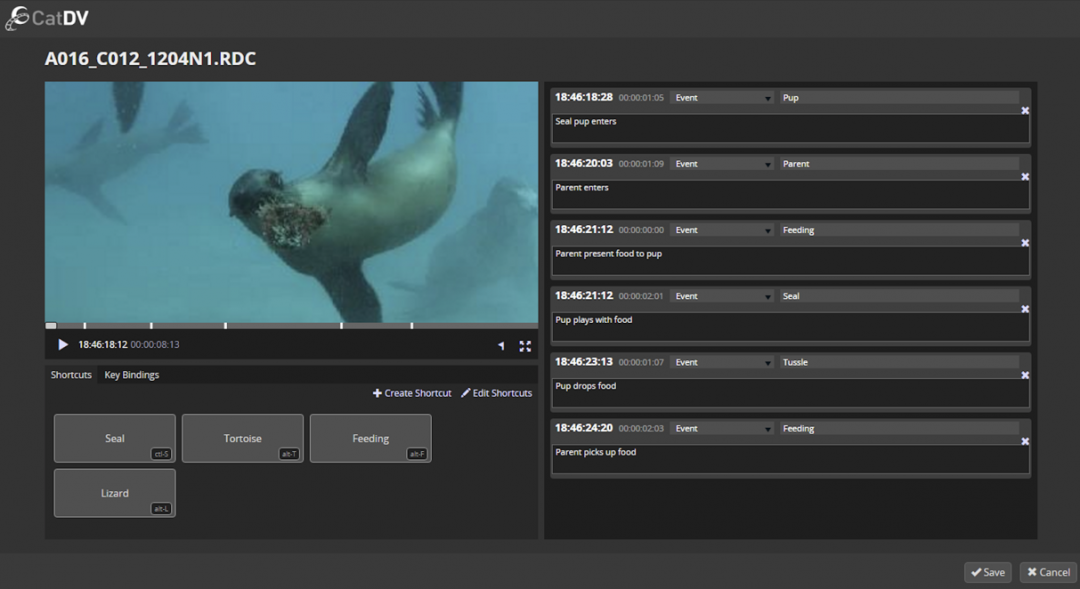Image resolution: width=1080 pixels, height=589 pixels.
Task: Cancel the current edits
Action: 1047,572
